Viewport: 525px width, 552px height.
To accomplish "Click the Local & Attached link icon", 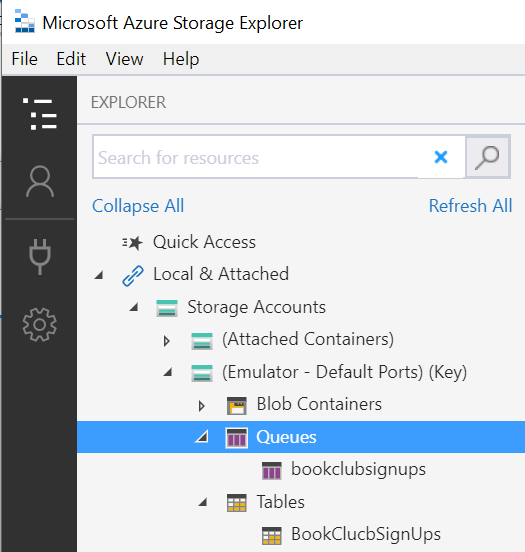I will tap(133, 276).
